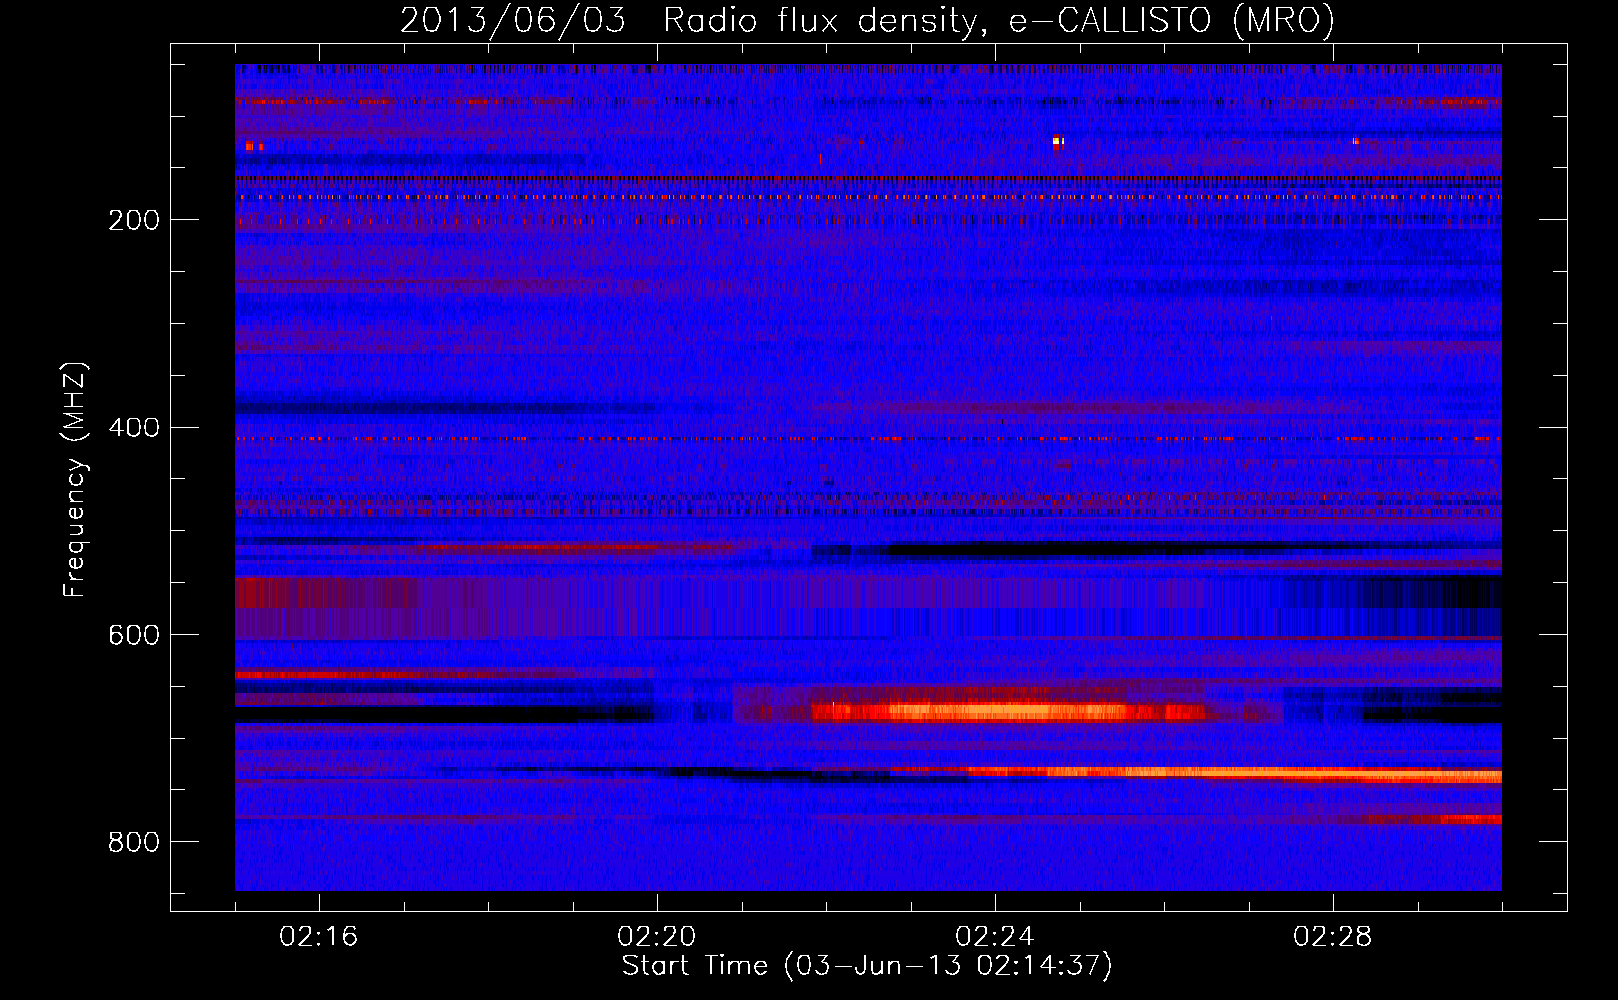Viewport: 1618px width, 1000px height.
Task: Click the 02:28 time tick label
Action: pyautogui.click(x=1333, y=937)
